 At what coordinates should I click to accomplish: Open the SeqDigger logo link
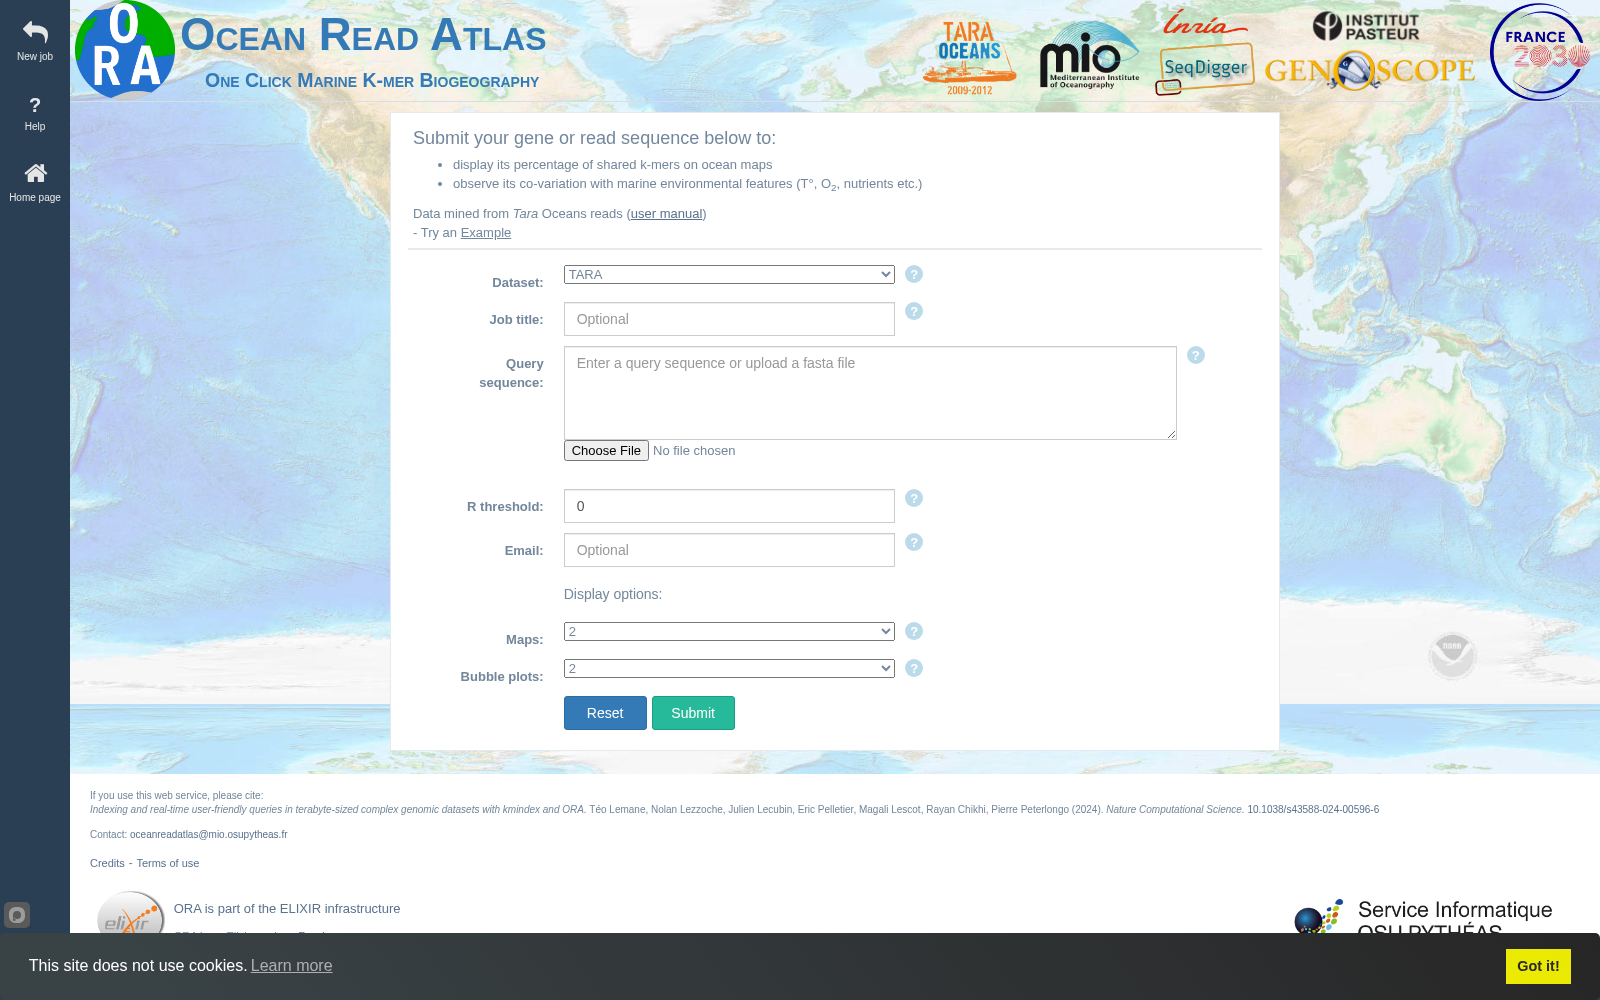[1205, 68]
